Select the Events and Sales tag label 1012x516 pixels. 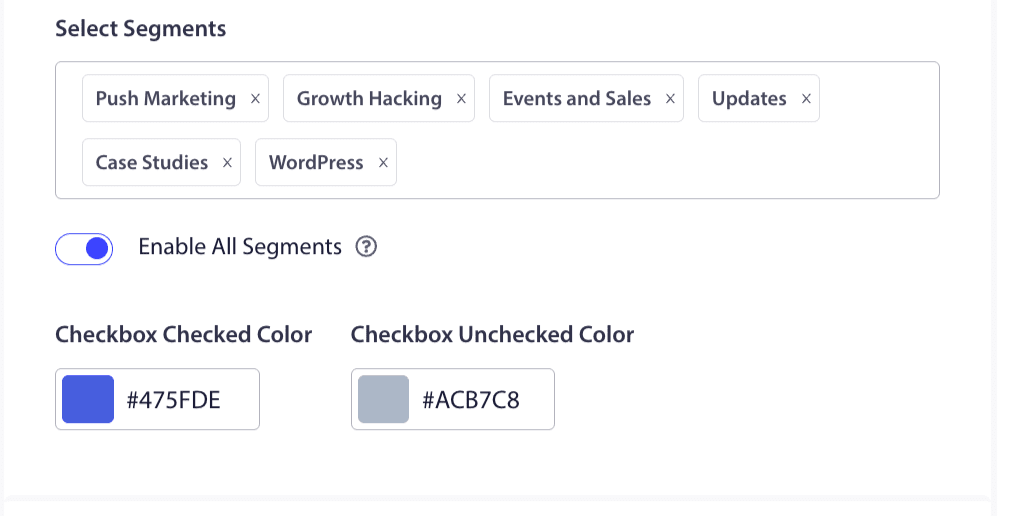click(x=577, y=99)
